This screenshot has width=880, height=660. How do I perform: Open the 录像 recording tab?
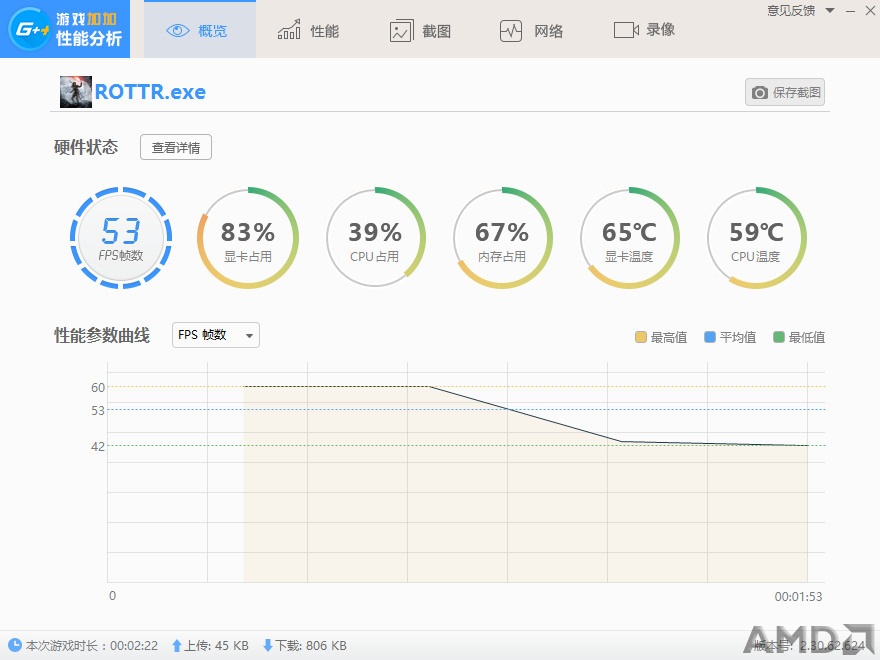click(x=644, y=30)
